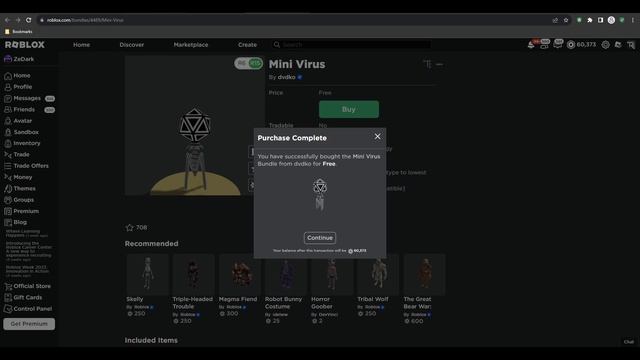Image resolution: width=640 pixels, height=360 pixels.
Task: Open the Discover tab
Action: coord(131,45)
